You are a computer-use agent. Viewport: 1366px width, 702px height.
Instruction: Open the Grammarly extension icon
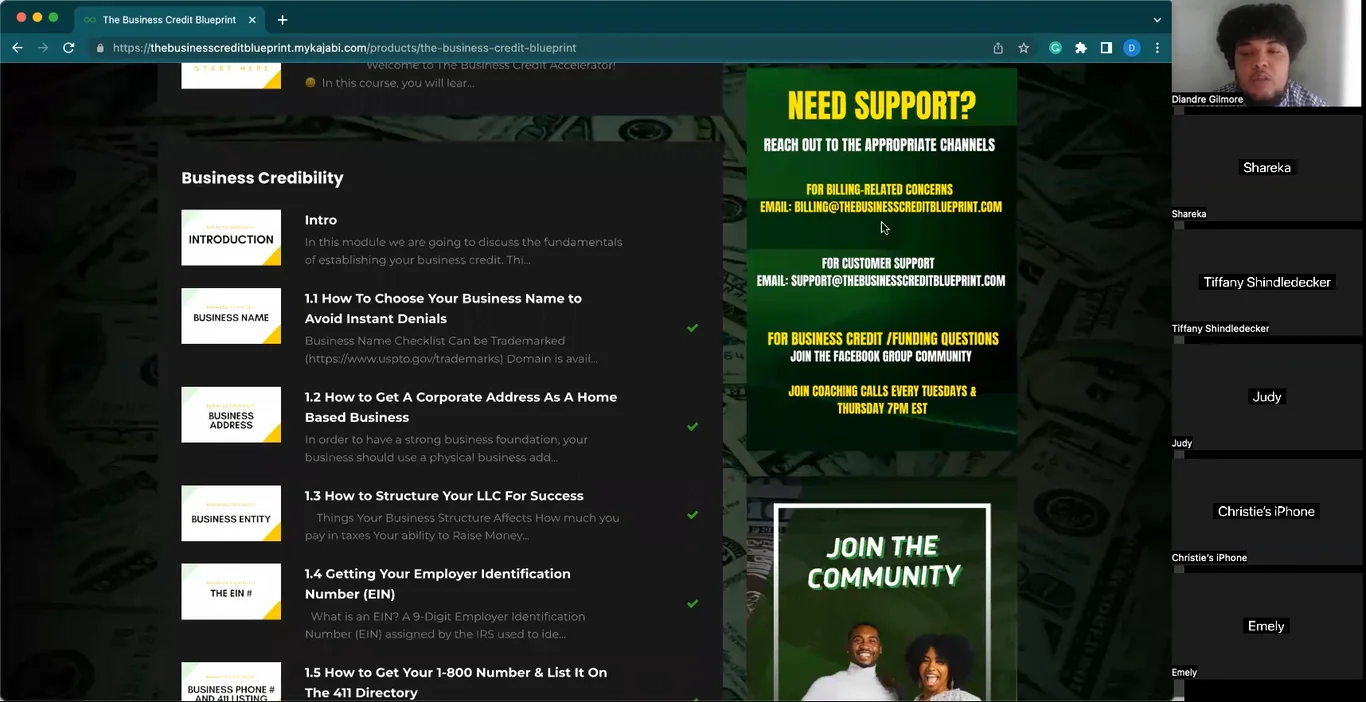[1055, 48]
